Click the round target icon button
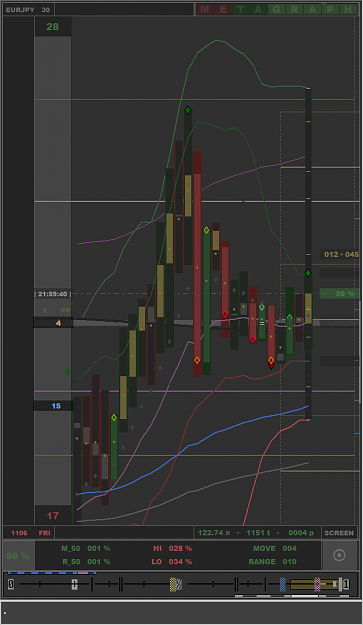Screen dimensions: 363x625 tap(339, 555)
